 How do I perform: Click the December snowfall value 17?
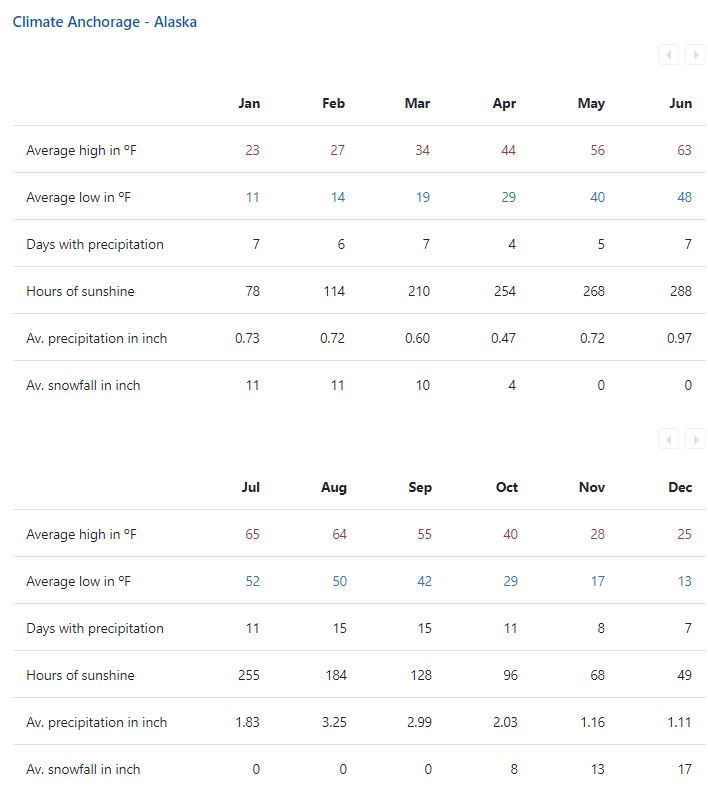(x=684, y=769)
